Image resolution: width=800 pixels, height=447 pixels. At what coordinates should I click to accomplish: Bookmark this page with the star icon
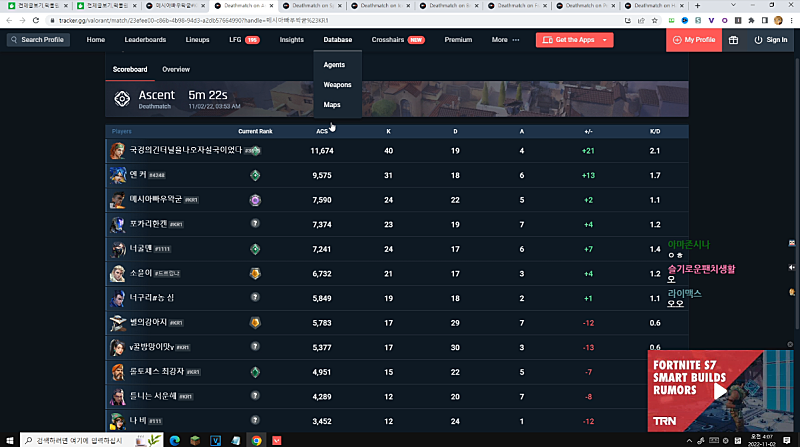click(655, 20)
